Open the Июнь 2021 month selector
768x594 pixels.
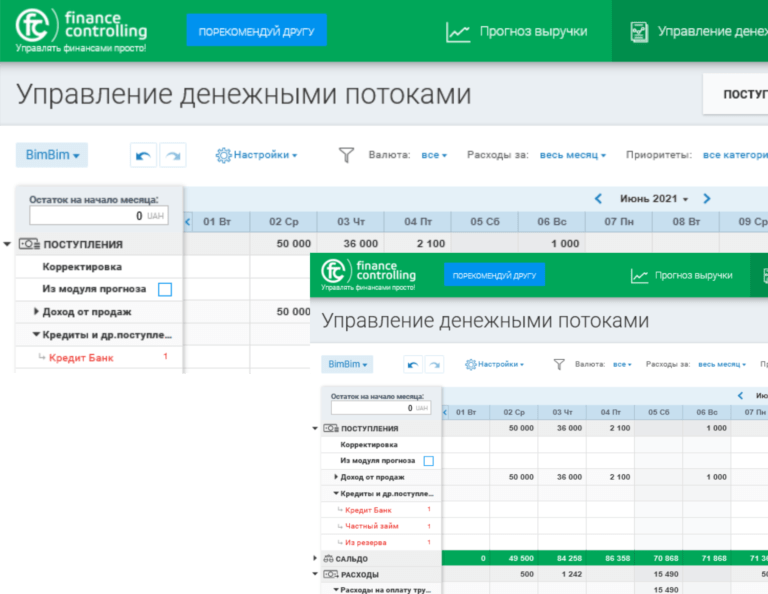click(x=654, y=199)
